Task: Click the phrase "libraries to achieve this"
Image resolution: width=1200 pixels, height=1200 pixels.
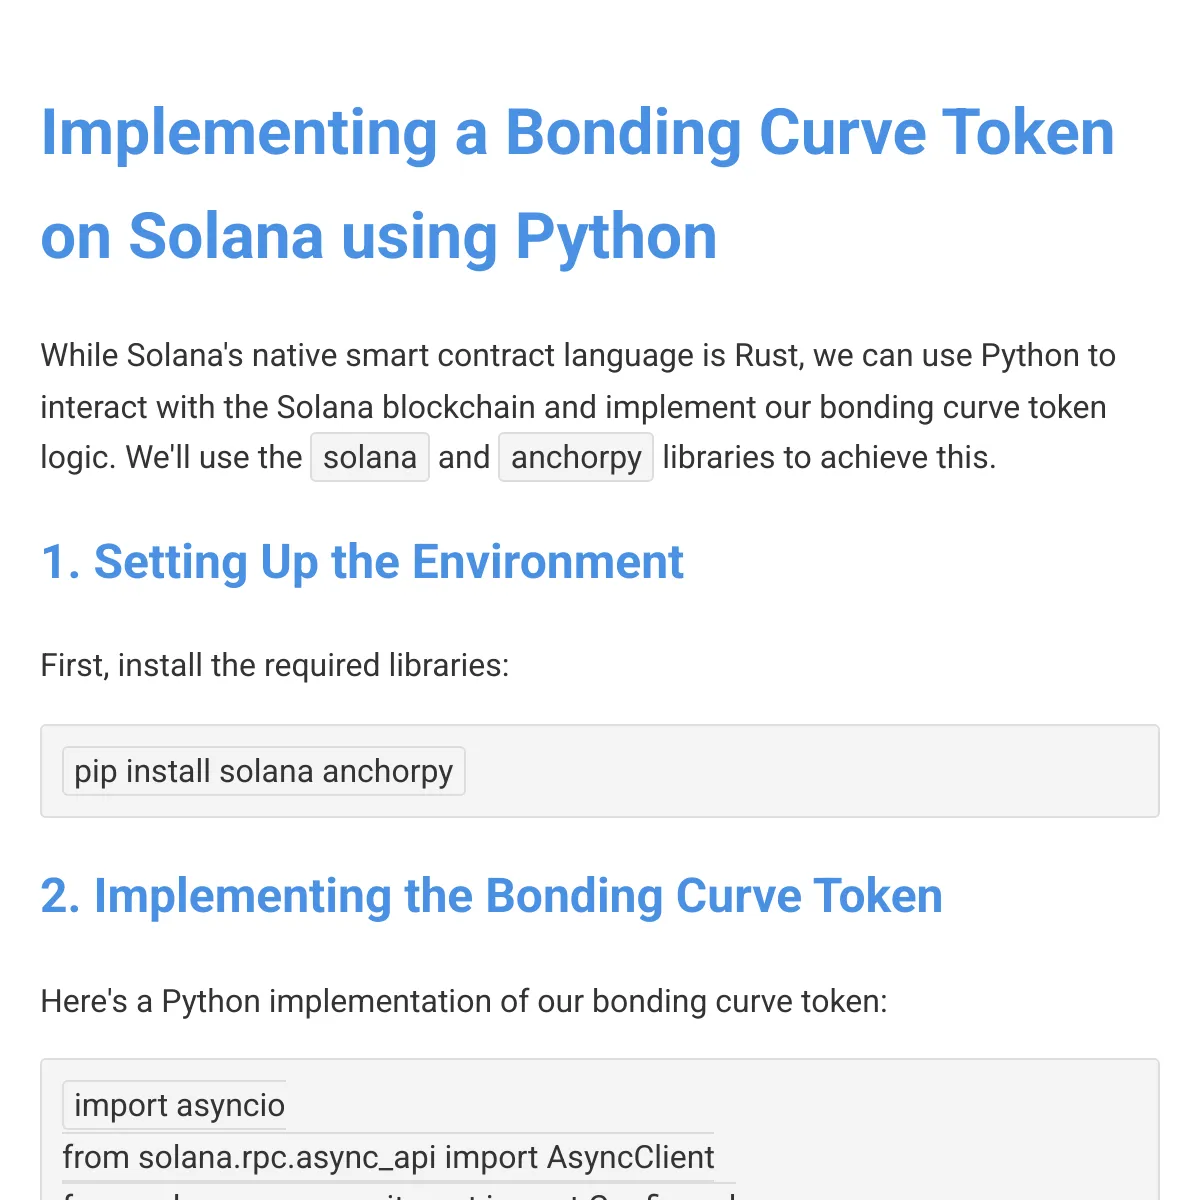Action: point(829,457)
